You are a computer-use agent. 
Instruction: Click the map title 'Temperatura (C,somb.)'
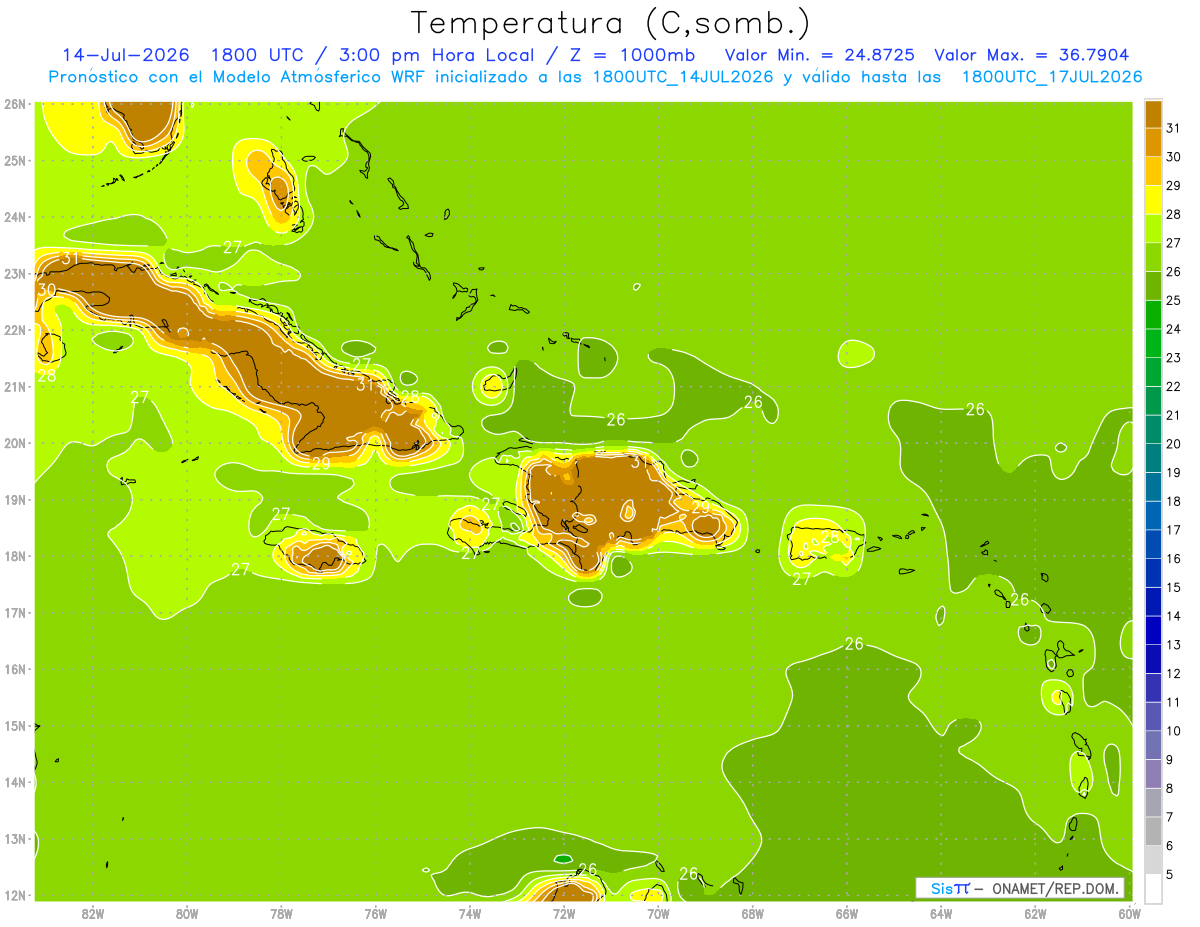pos(611,23)
